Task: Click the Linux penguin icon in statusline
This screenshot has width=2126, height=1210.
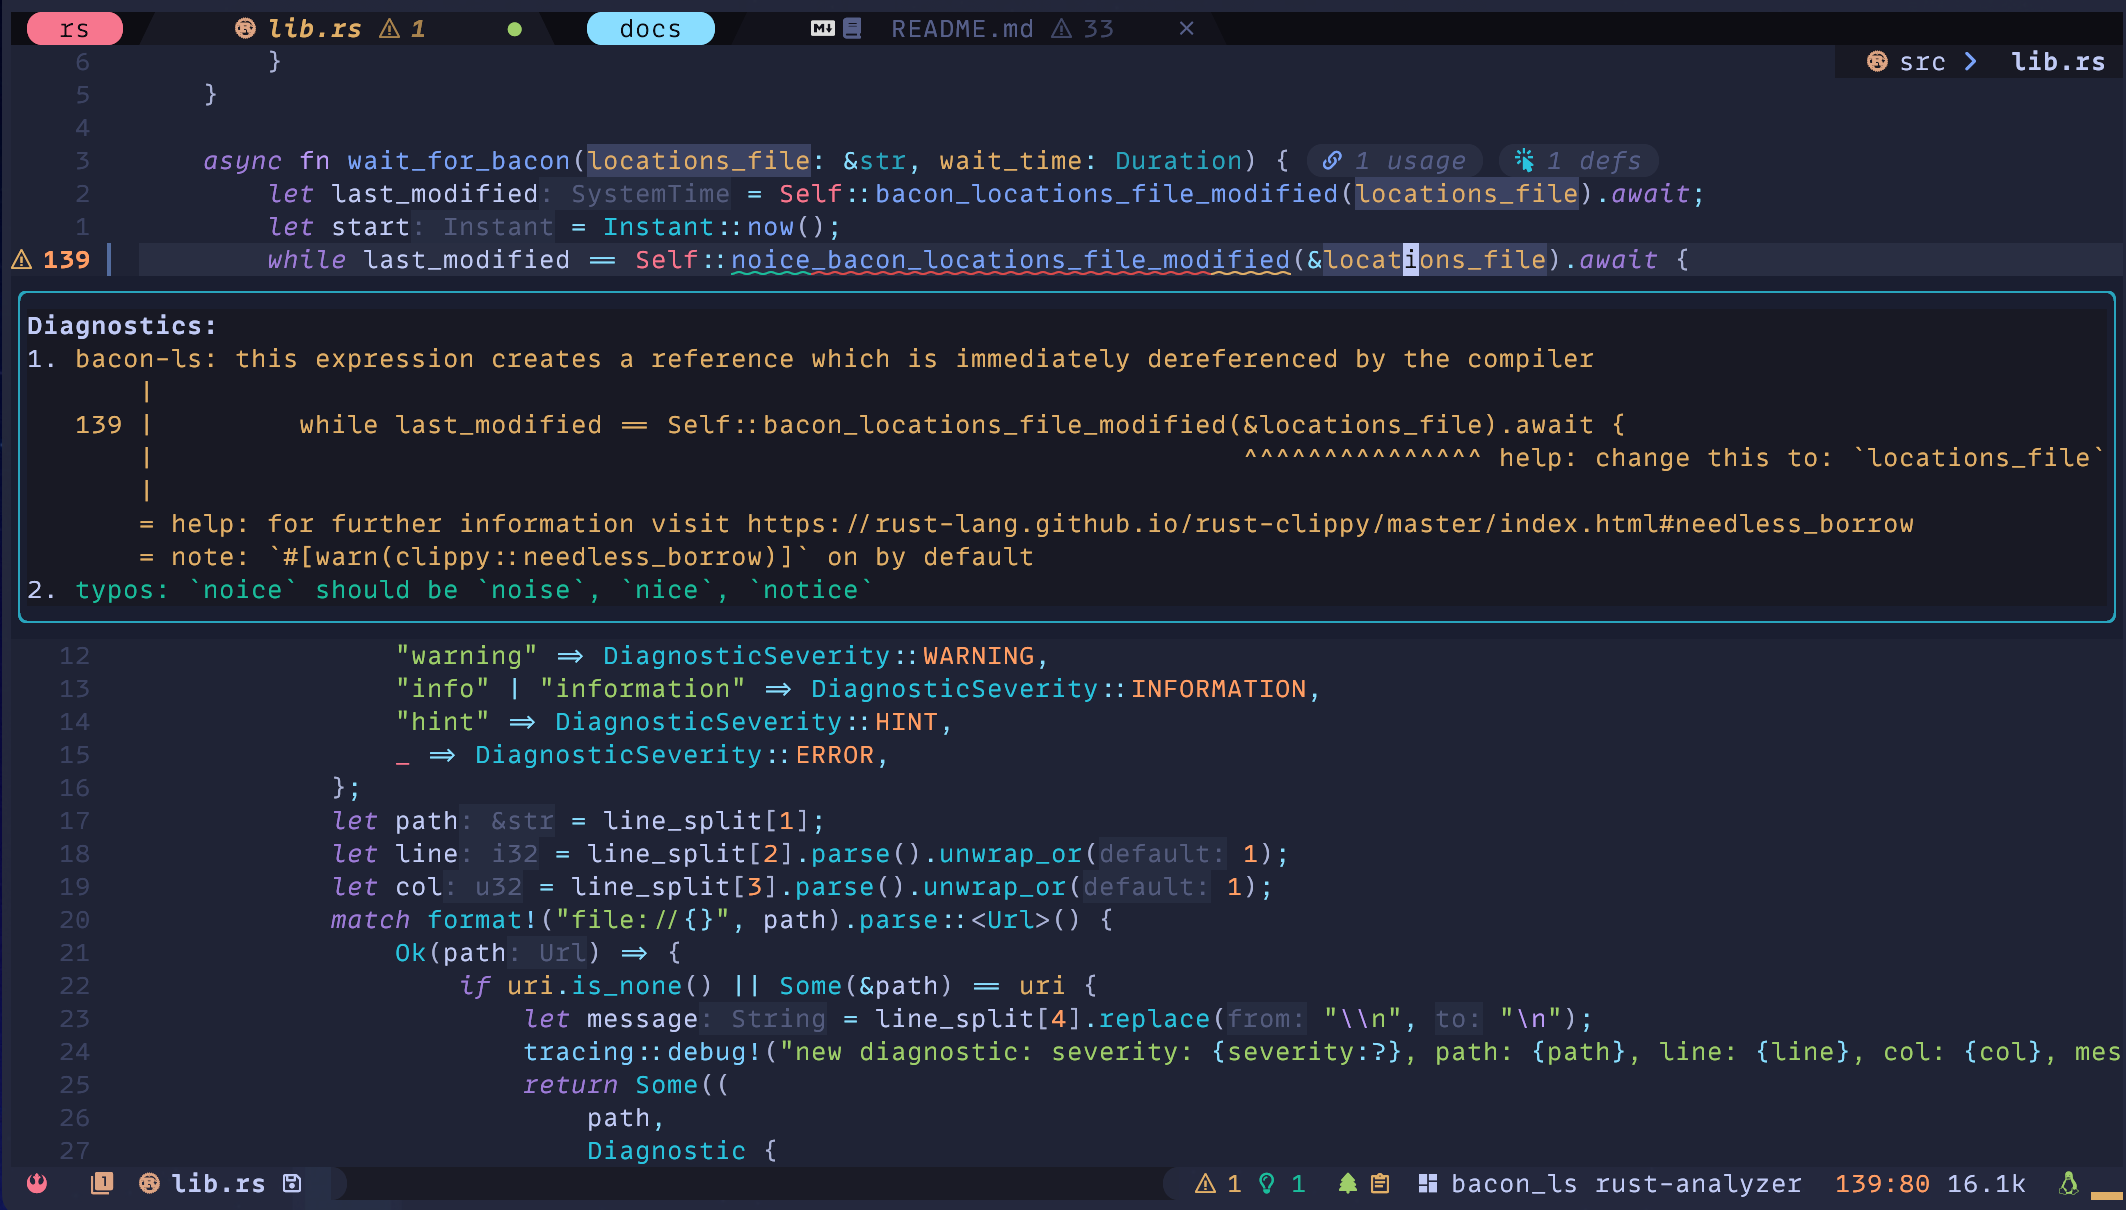Action: pos(2068,1184)
